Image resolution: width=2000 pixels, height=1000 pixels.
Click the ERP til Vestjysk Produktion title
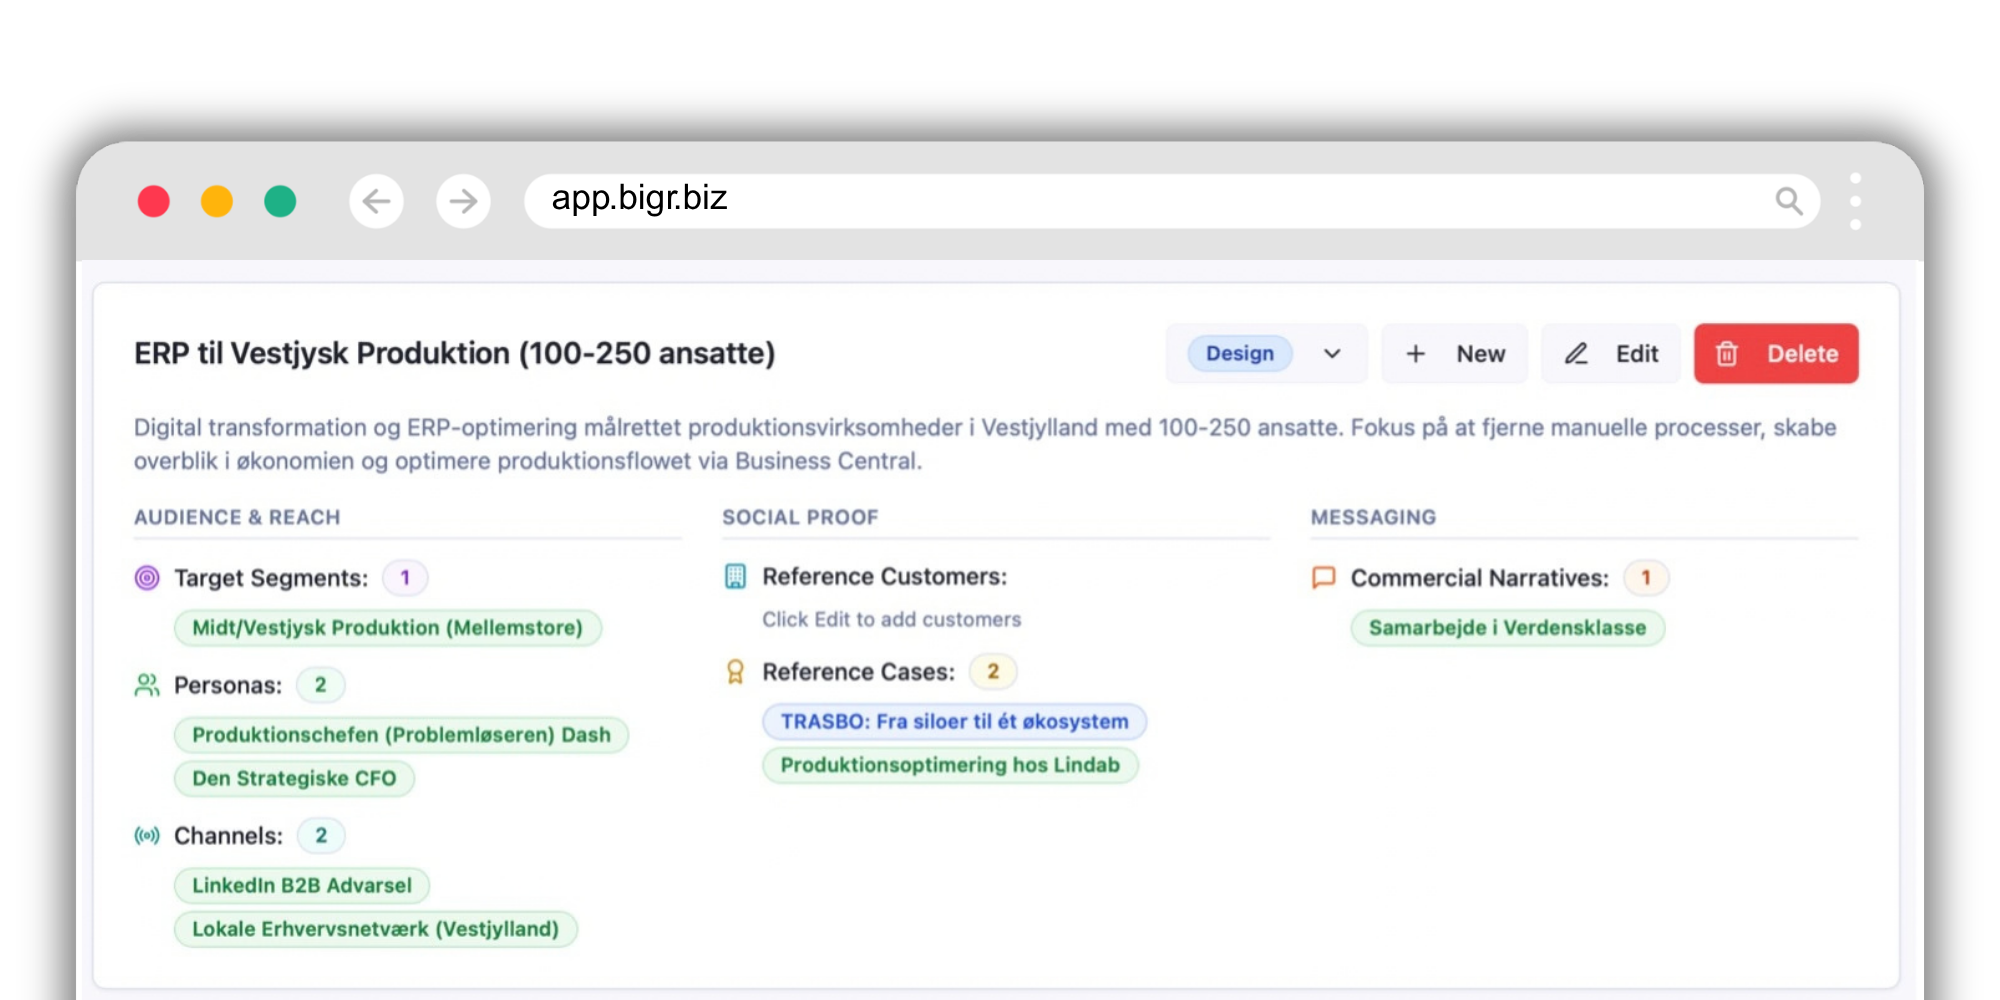click(x=455, y=354)
